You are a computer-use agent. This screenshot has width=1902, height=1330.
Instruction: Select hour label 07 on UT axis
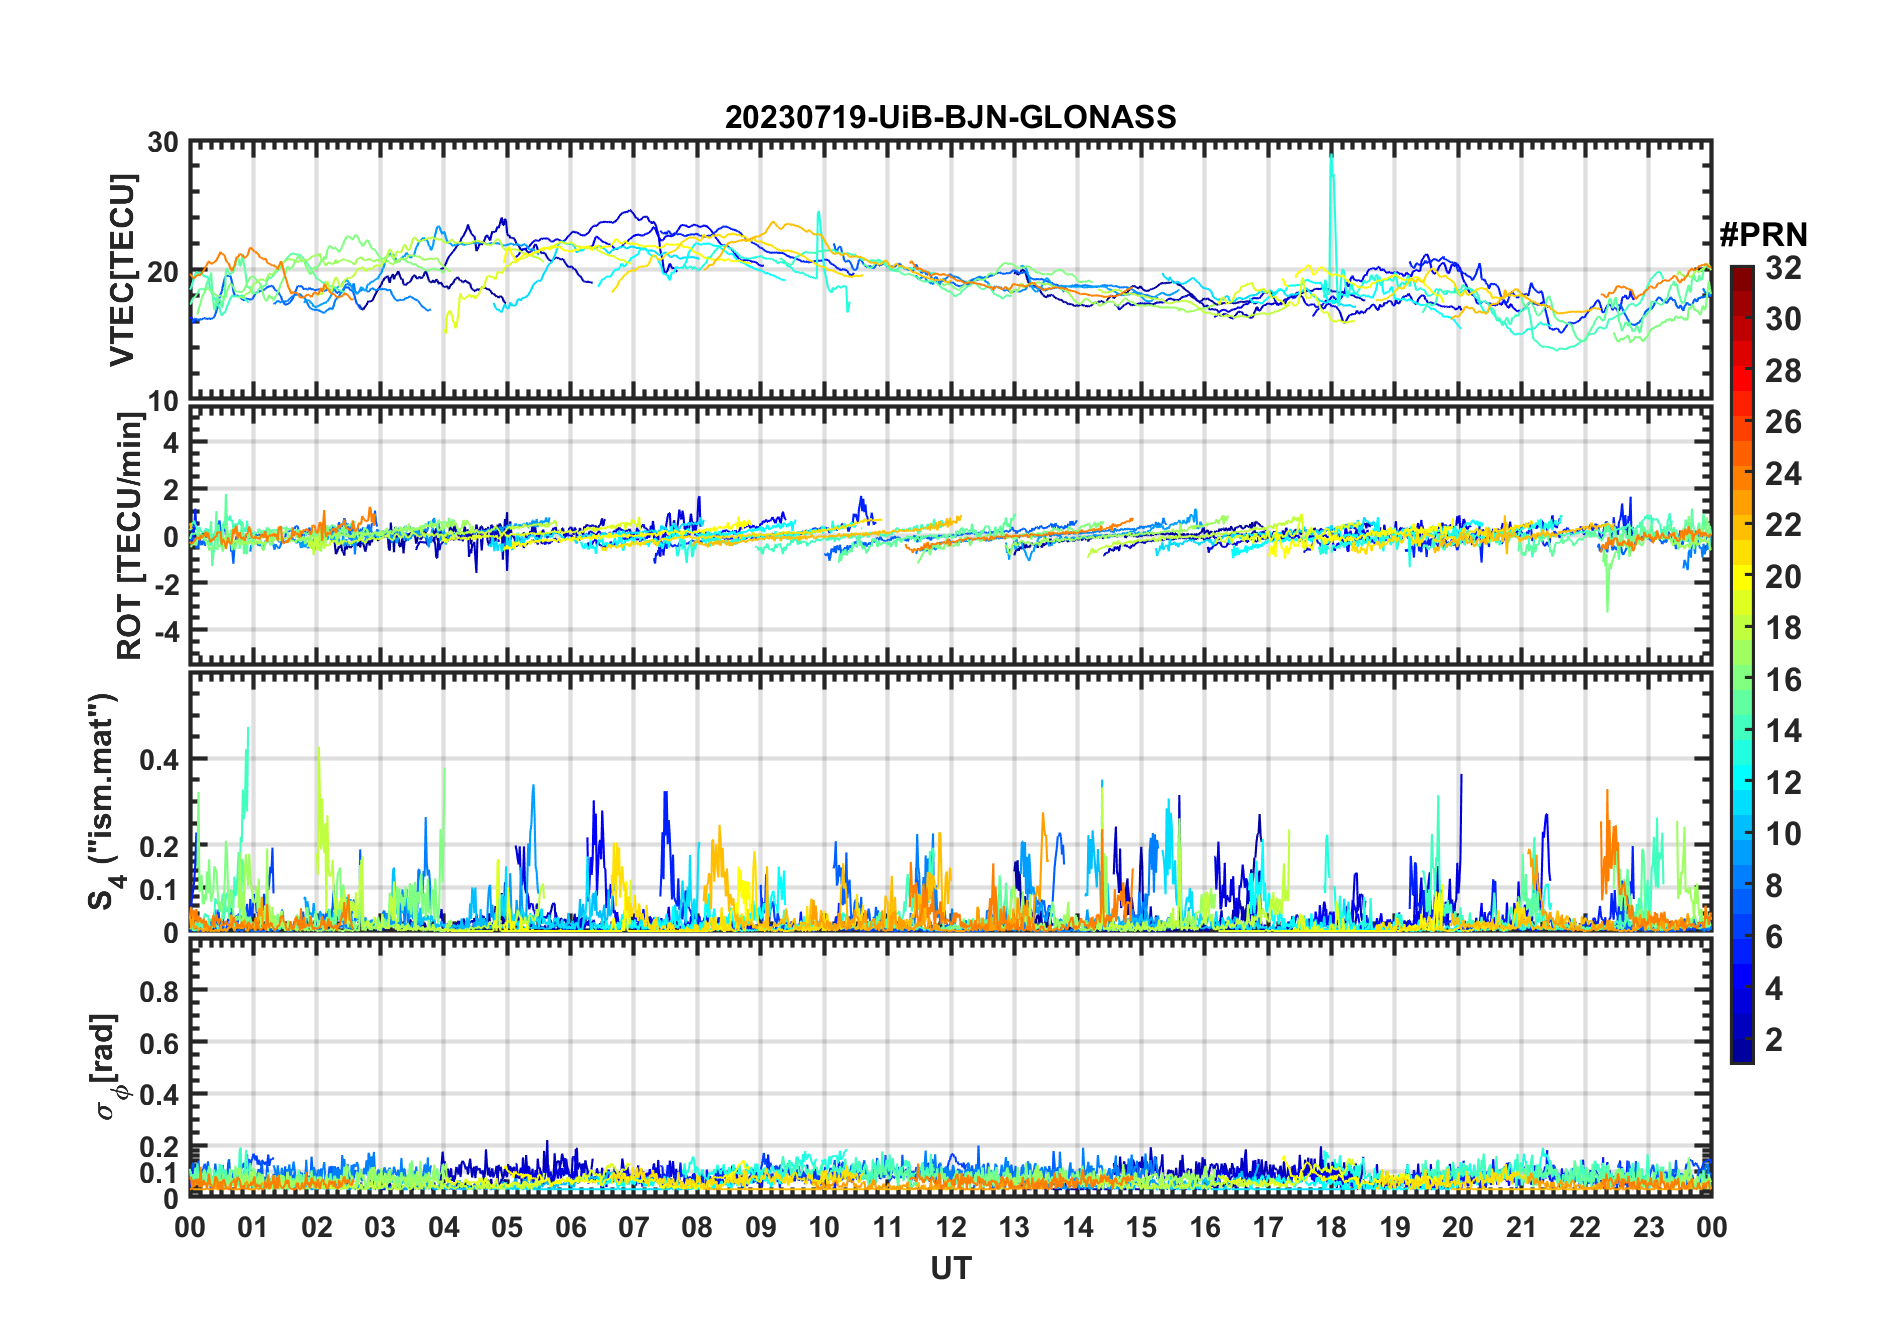click(x=634, y=1227)
